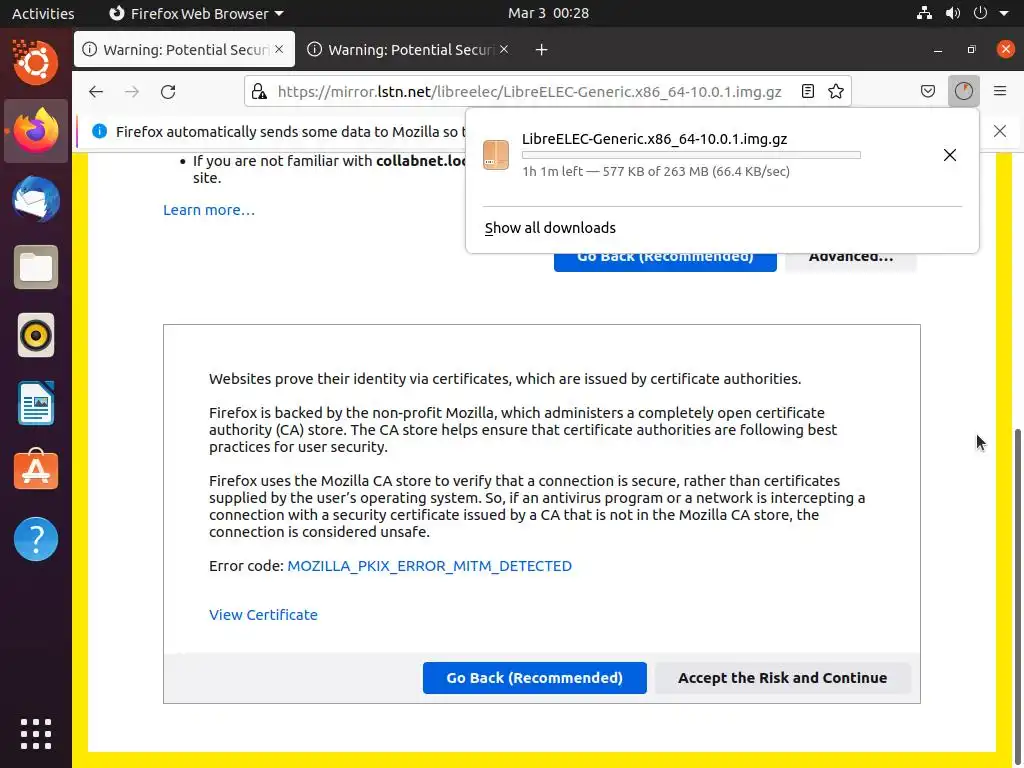Open the Firefox Web Browser app menu
1024x768 pixels.
[196, 13]
